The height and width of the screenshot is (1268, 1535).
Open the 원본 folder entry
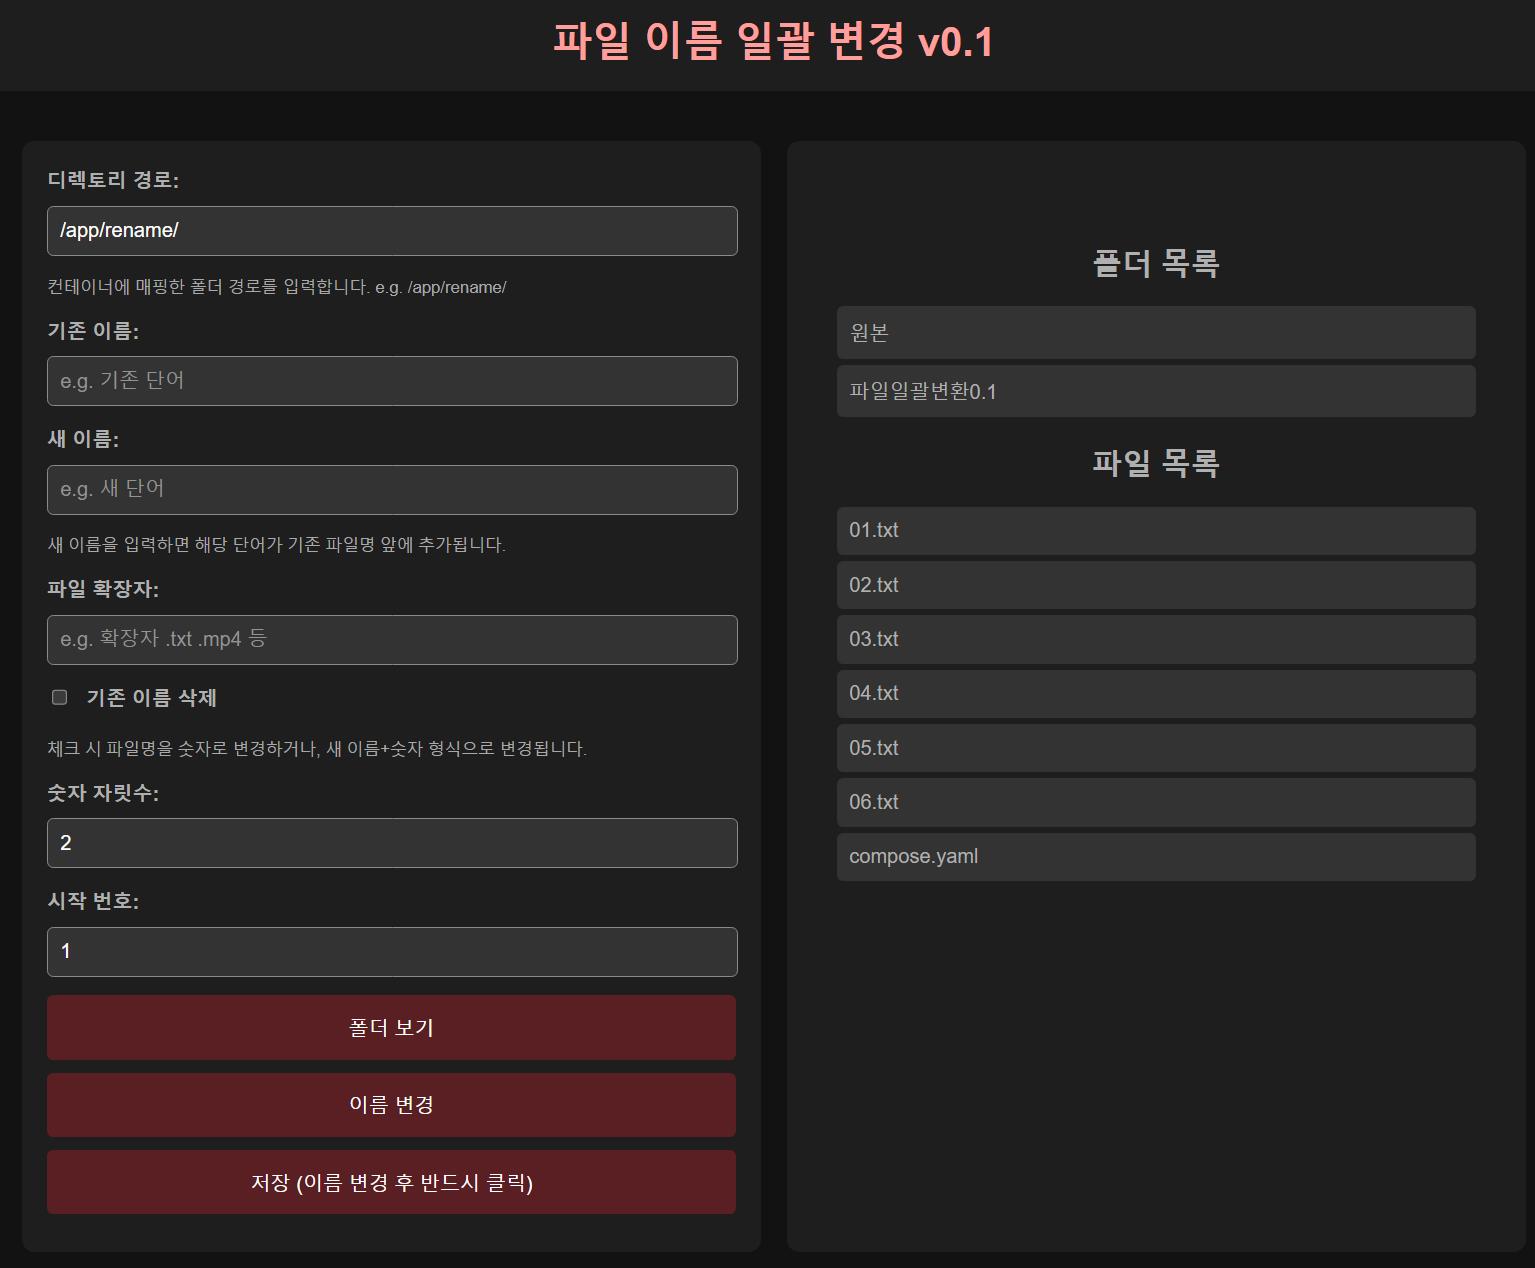pyautogui.click(x=1155, y=333)
